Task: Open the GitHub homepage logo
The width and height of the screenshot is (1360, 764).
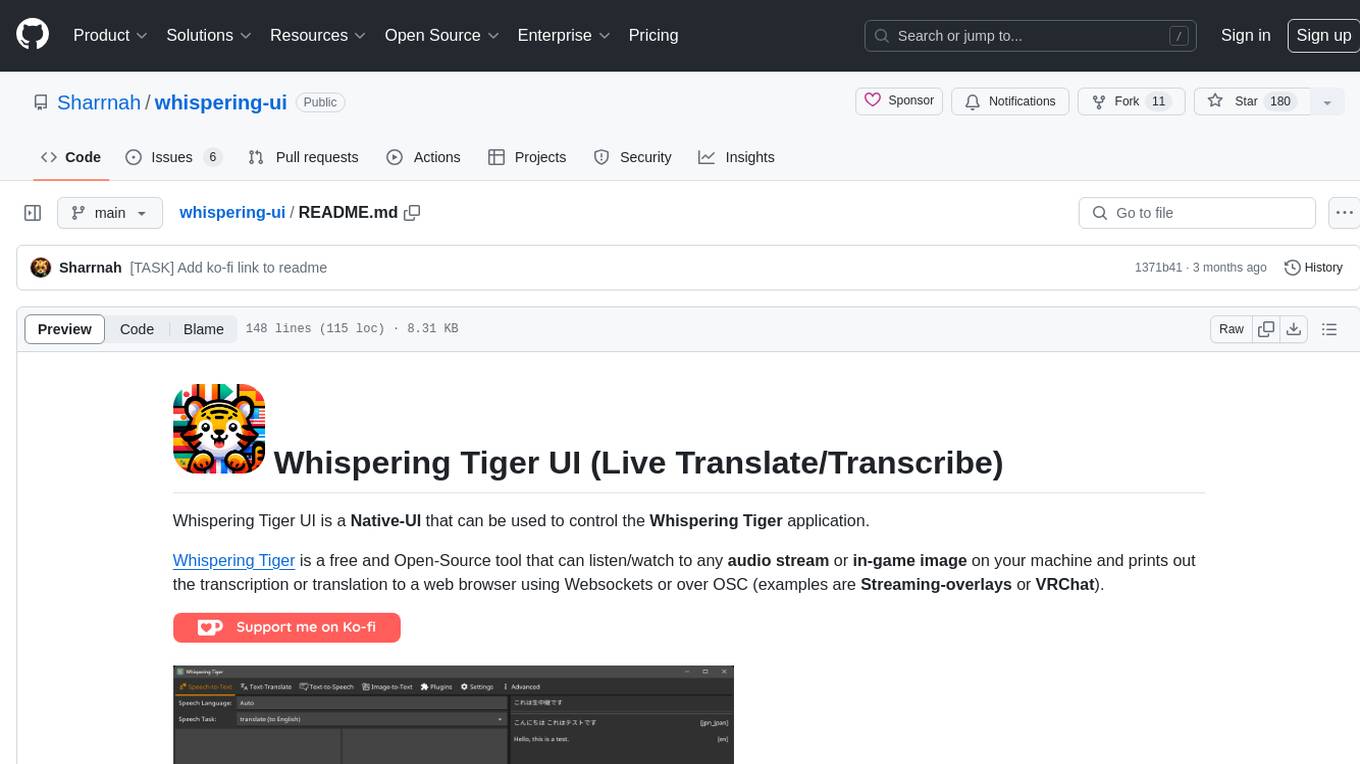Action: (x=32, y=35)
